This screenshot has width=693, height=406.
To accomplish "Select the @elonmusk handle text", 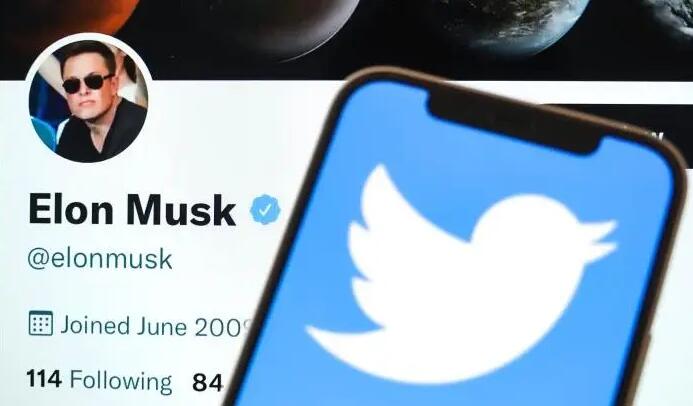I will pos(99,258).
